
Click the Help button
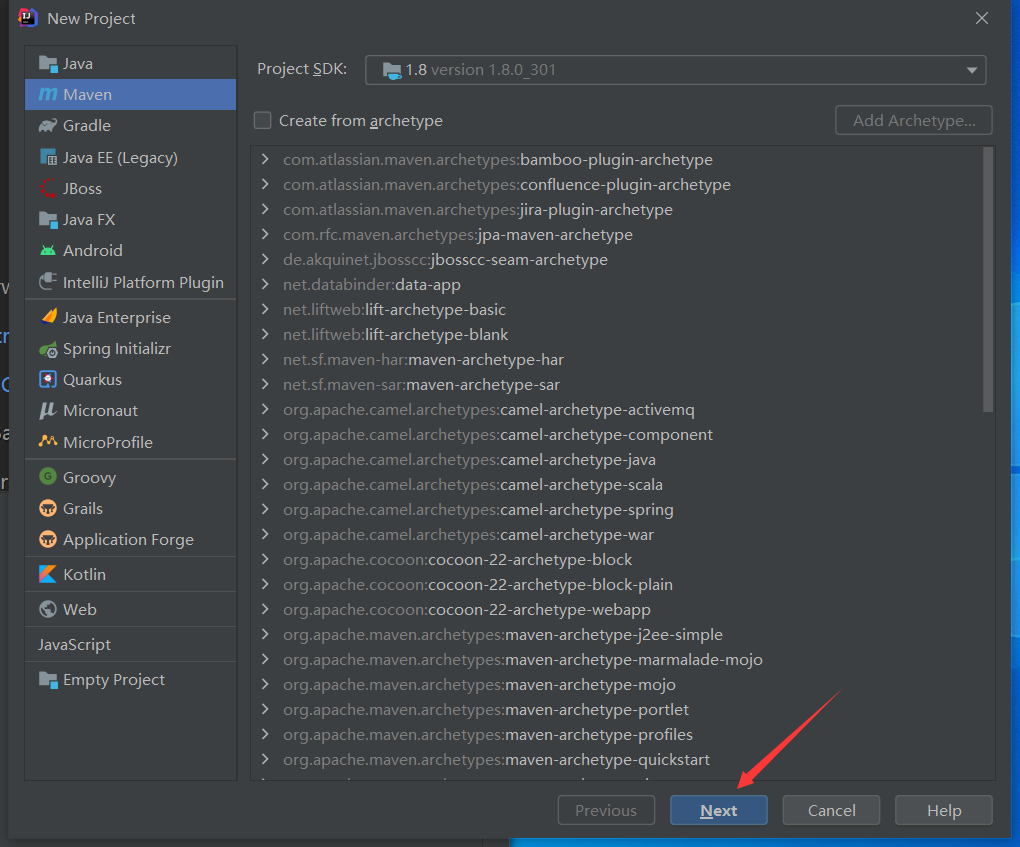[x=943, y=811]
